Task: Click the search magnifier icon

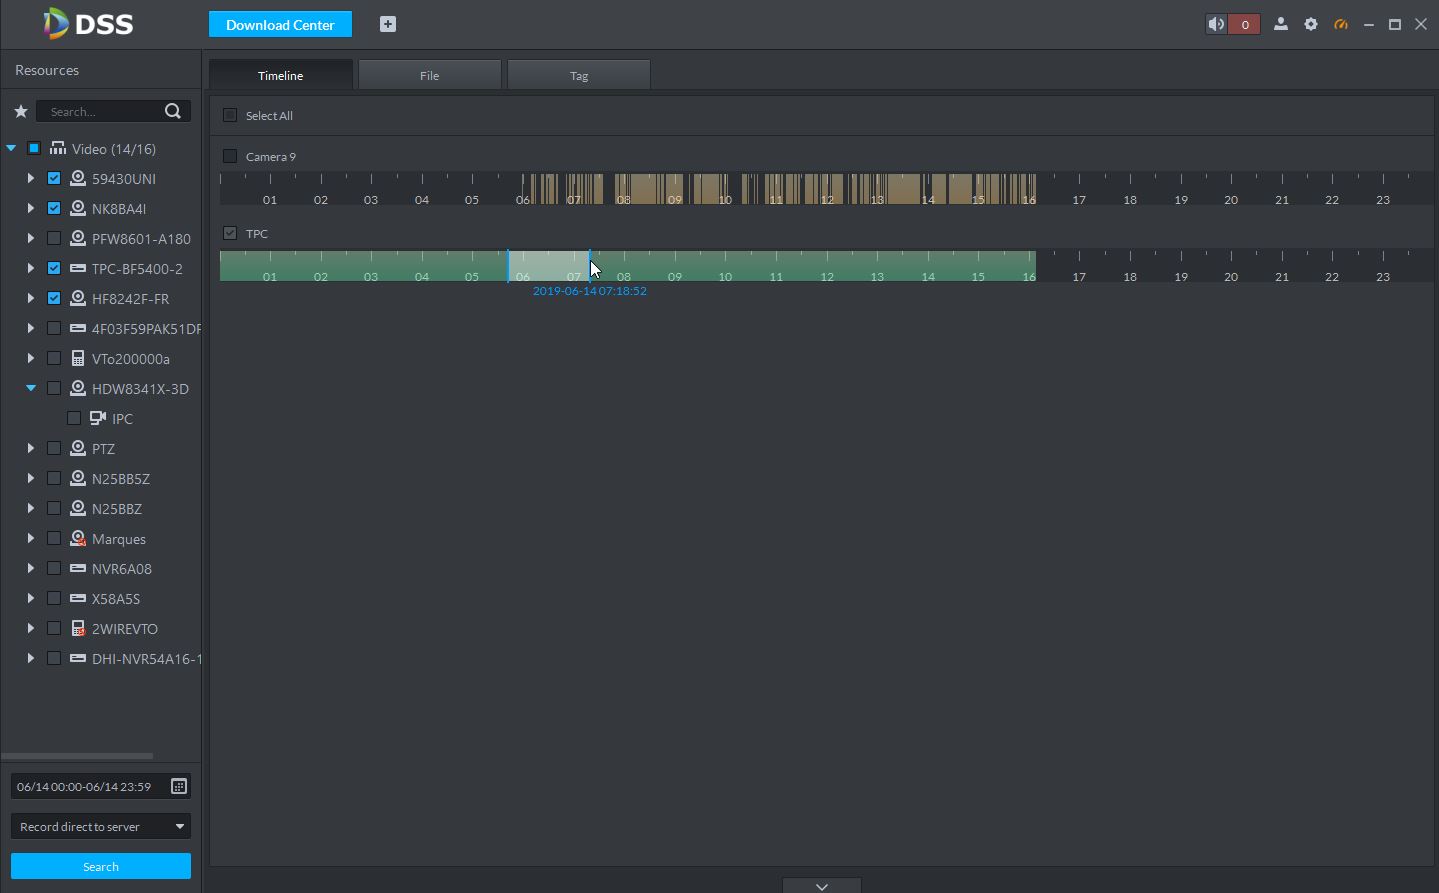Action: [173, 111]
